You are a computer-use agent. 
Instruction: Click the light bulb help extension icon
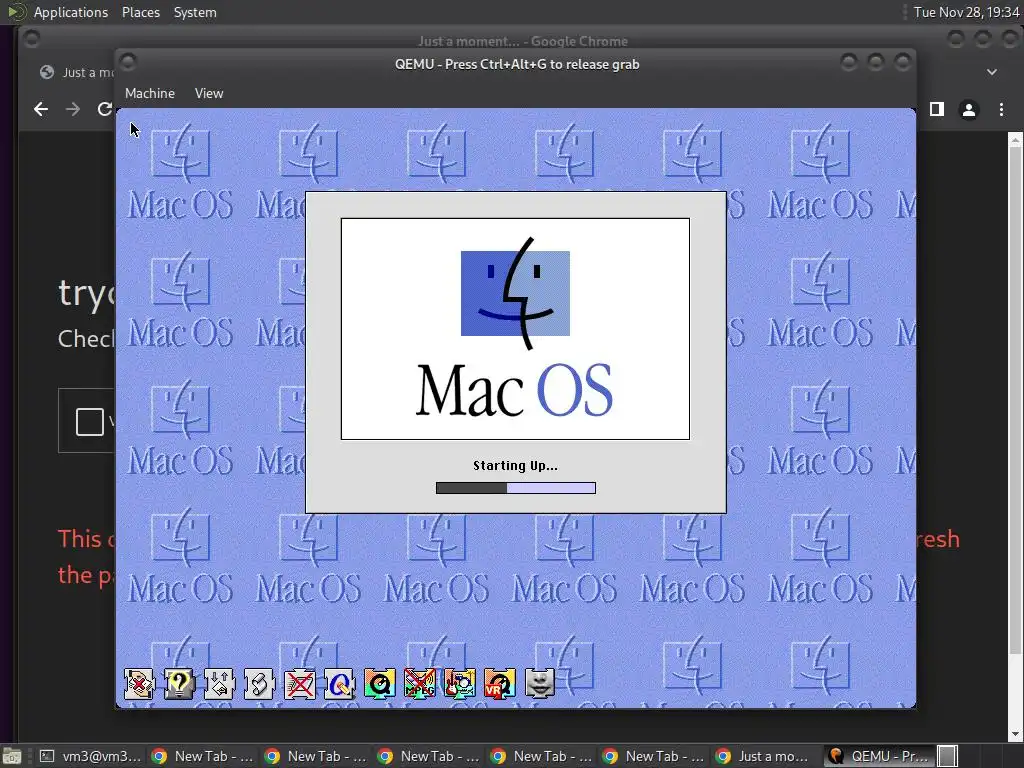[x=179, y=684]
